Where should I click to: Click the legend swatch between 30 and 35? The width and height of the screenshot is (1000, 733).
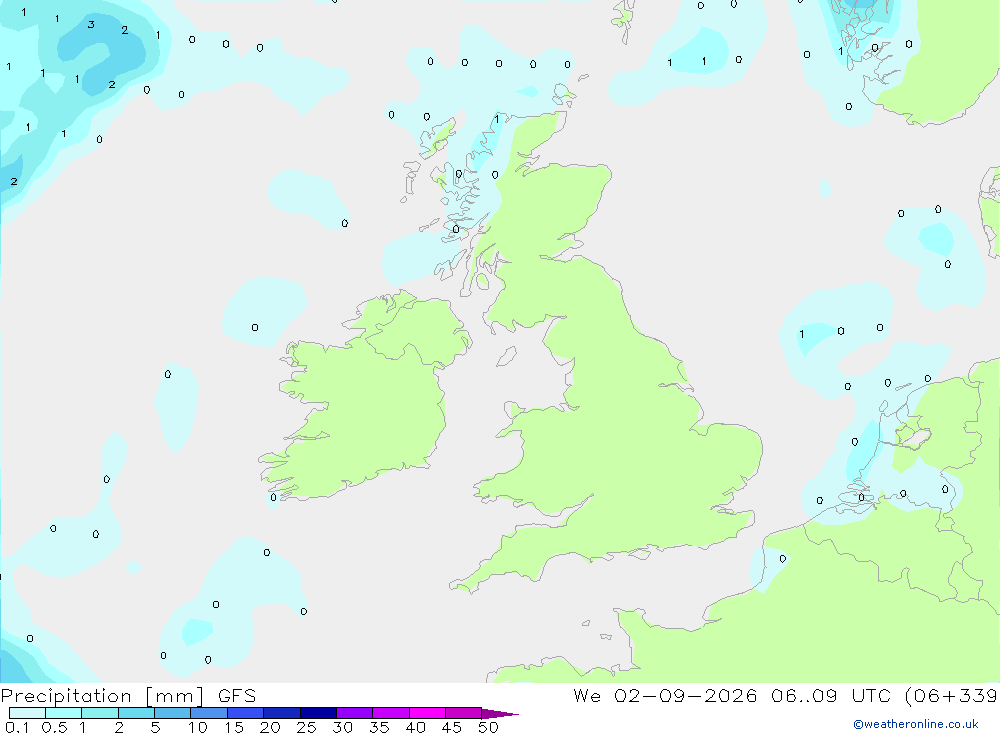click(355, 713)
